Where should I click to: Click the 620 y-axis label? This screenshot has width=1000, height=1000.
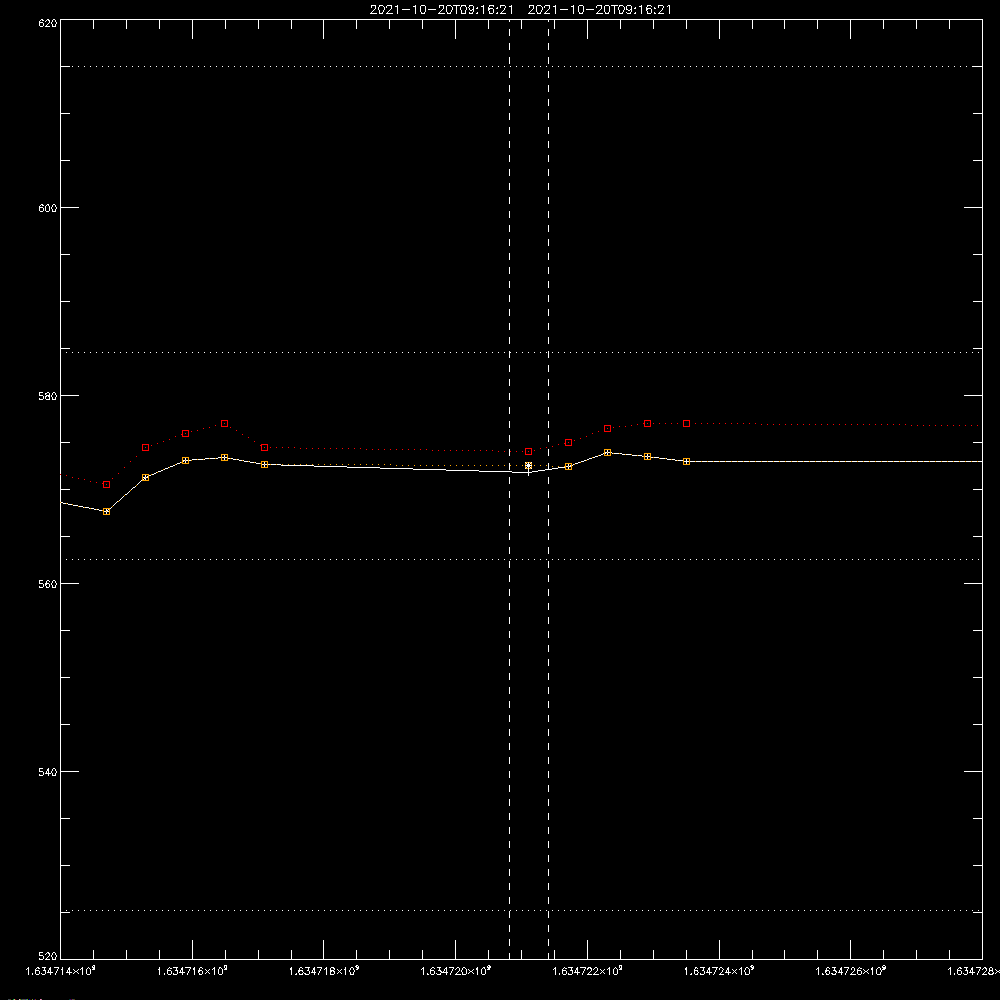[48, 24]
